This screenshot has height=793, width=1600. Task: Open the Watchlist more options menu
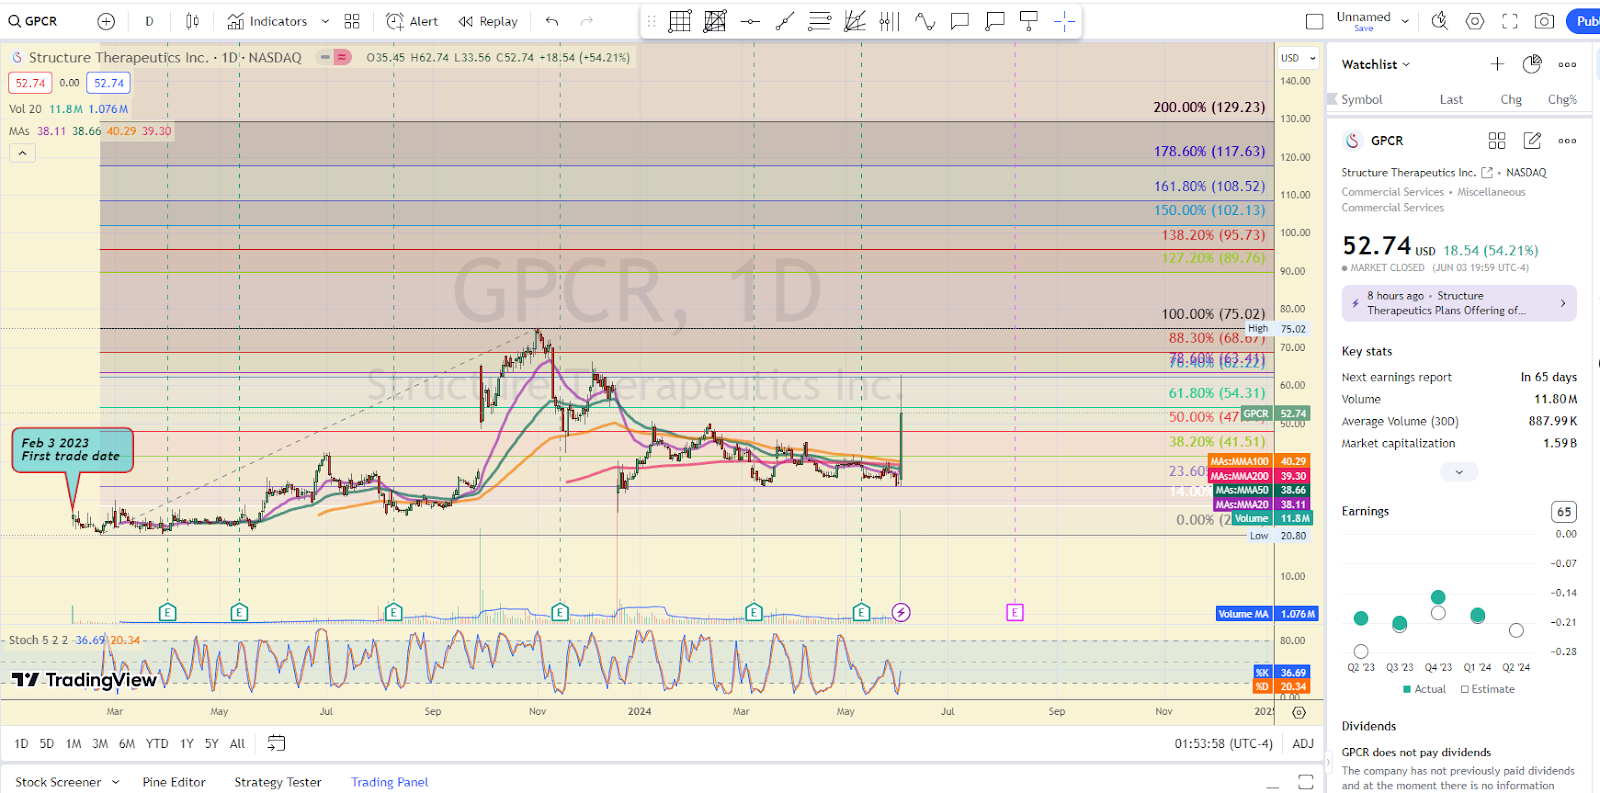click(1567, 64)
